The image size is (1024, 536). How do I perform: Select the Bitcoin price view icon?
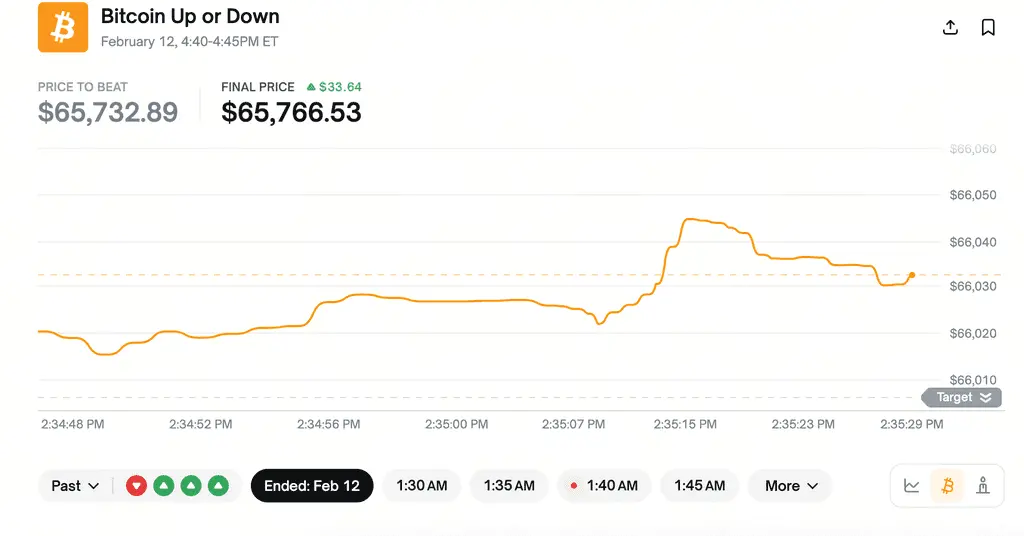click(947, 486)
